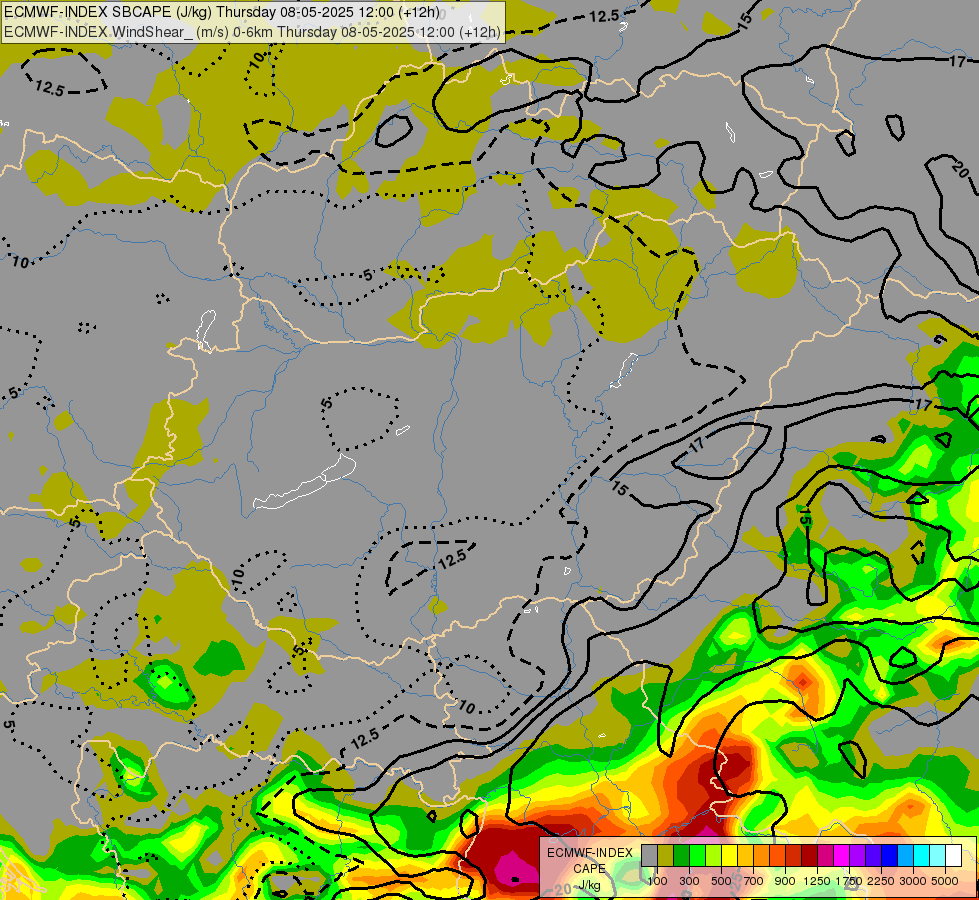
Task: Select the brick red swatch right of the 900 tick
Action: (794, 855)
